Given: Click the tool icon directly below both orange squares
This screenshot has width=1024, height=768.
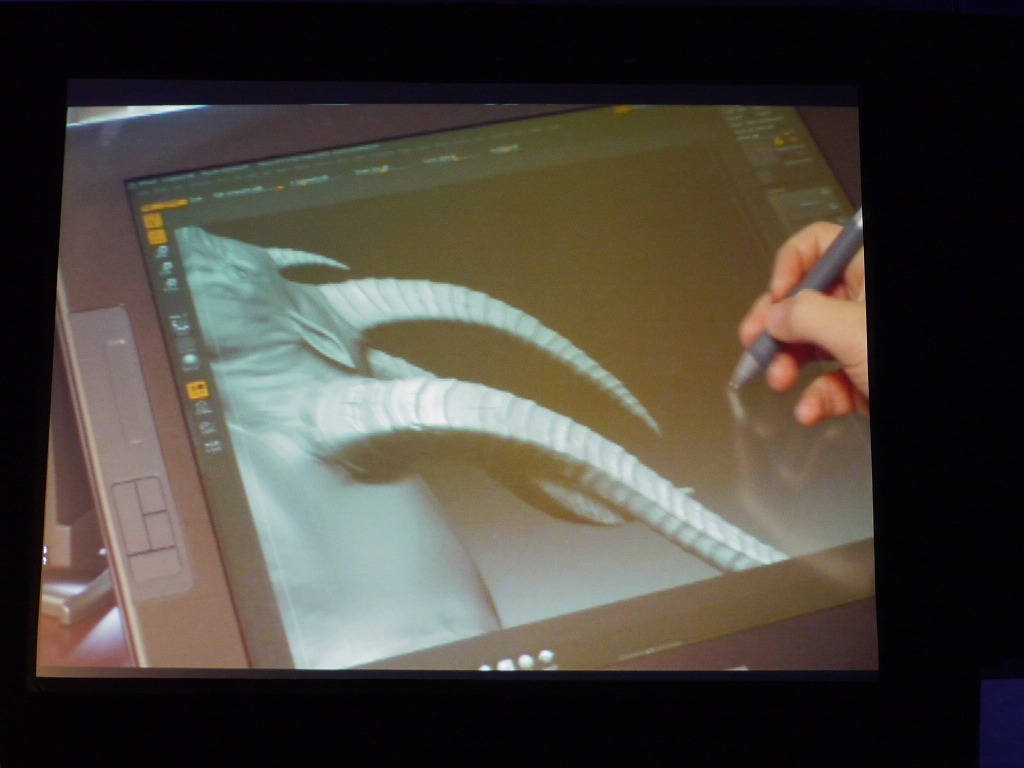Looking at the screenshot, I should (162, 253).
